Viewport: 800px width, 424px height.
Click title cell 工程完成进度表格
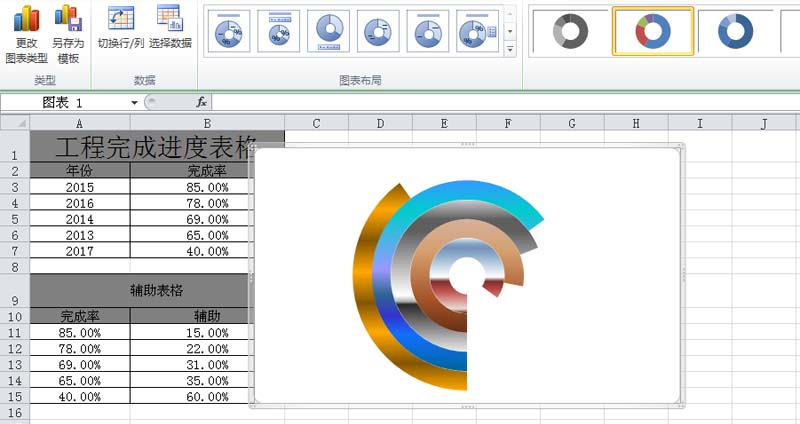pos(157,146)
